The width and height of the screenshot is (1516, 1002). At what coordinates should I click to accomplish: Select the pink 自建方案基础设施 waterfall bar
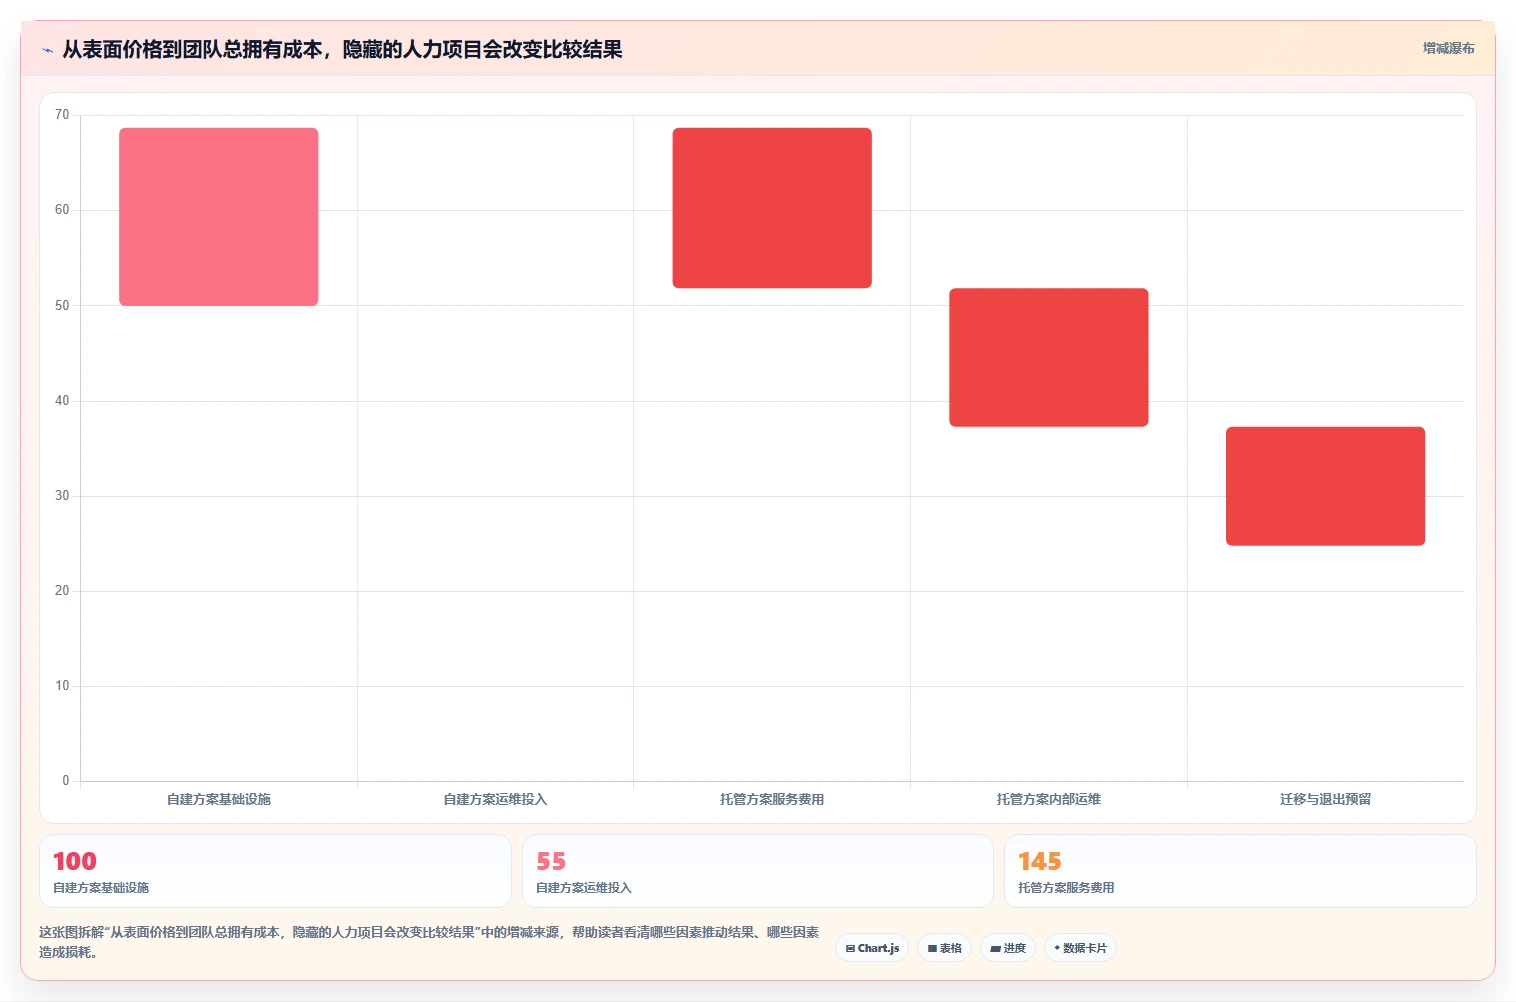219,217
